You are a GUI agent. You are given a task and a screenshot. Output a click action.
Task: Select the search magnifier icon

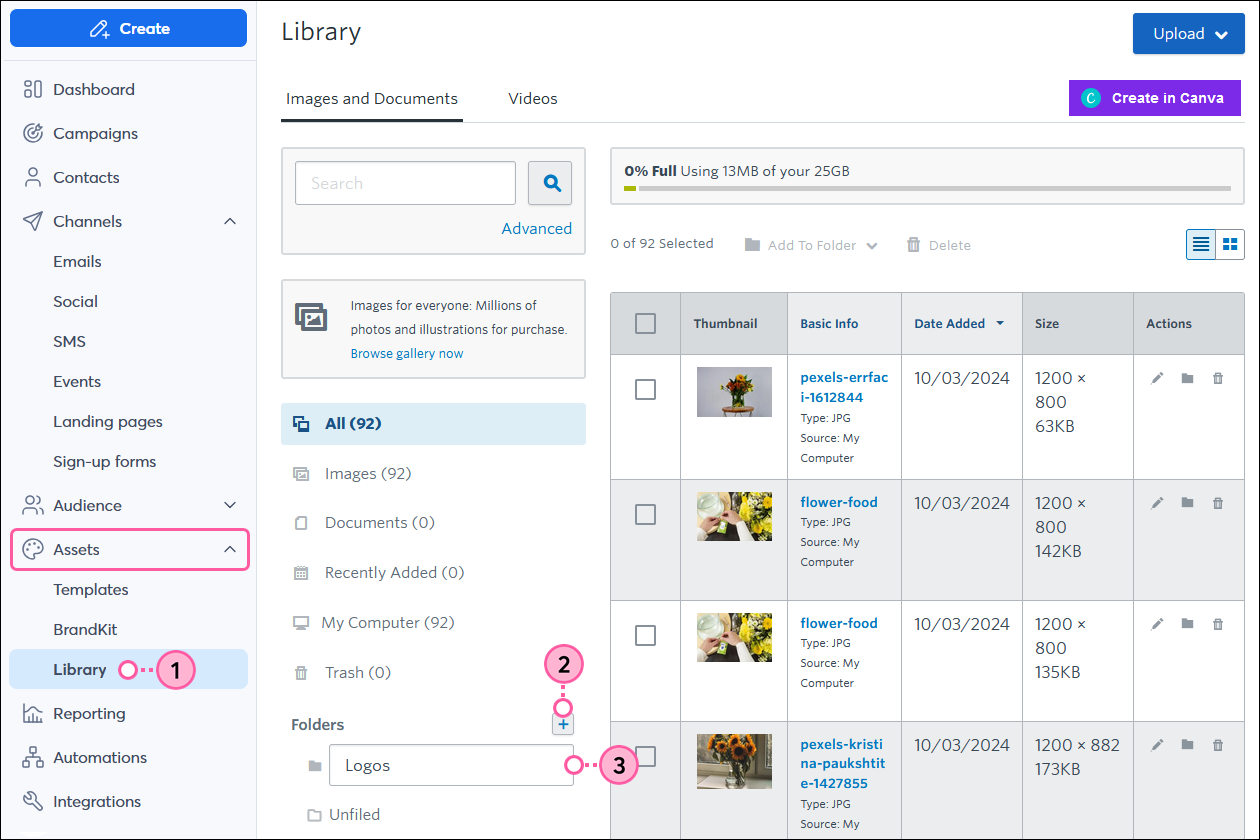point(550,183)
